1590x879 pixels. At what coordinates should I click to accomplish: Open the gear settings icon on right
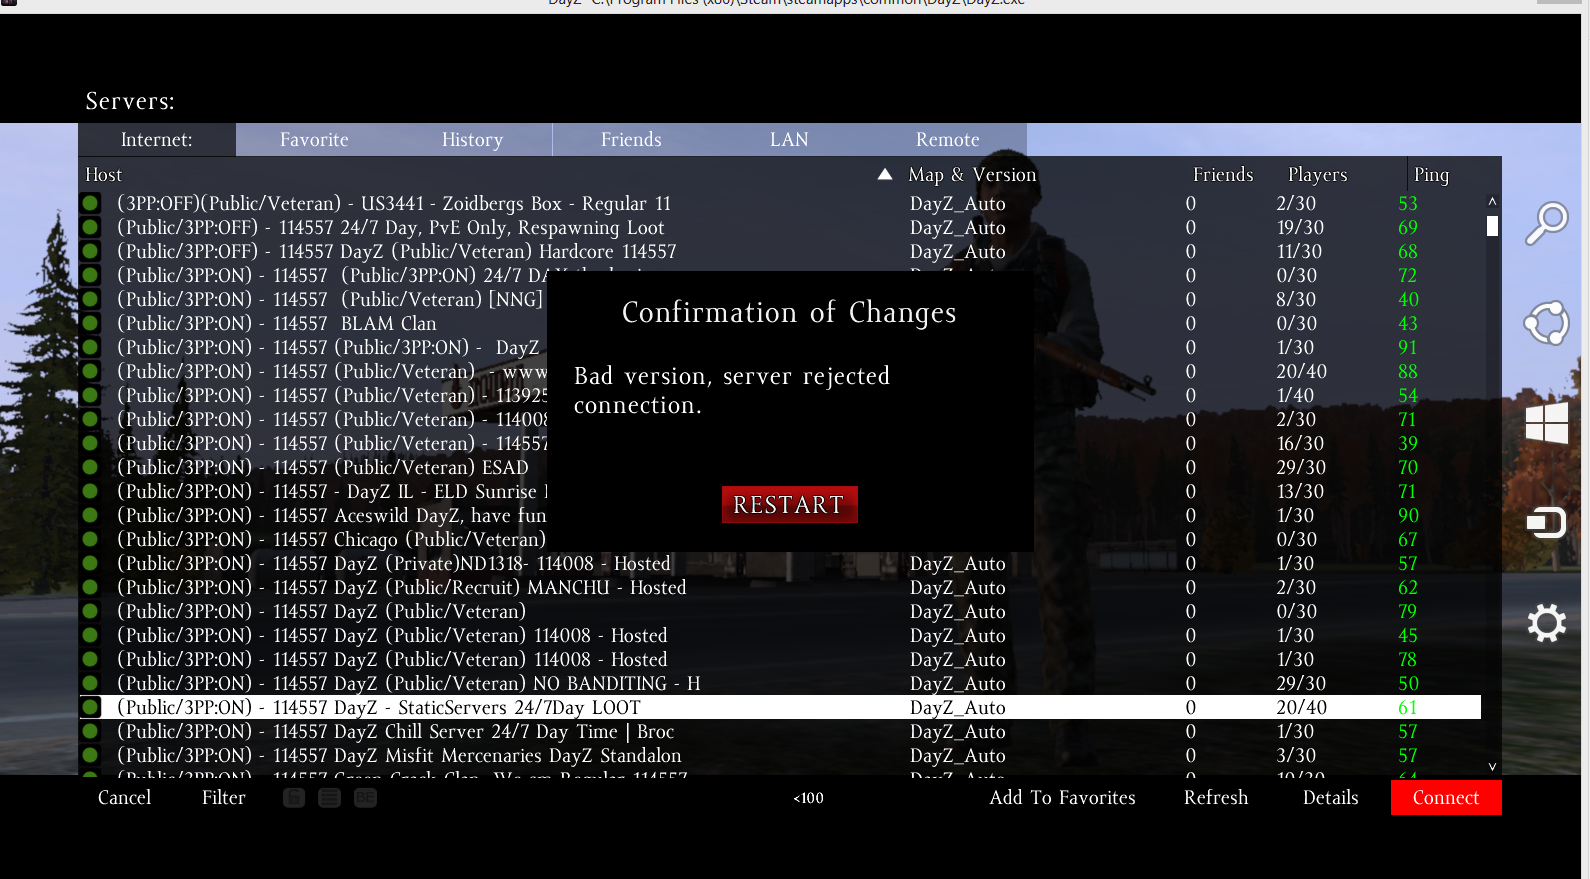tap(1546, 623)
